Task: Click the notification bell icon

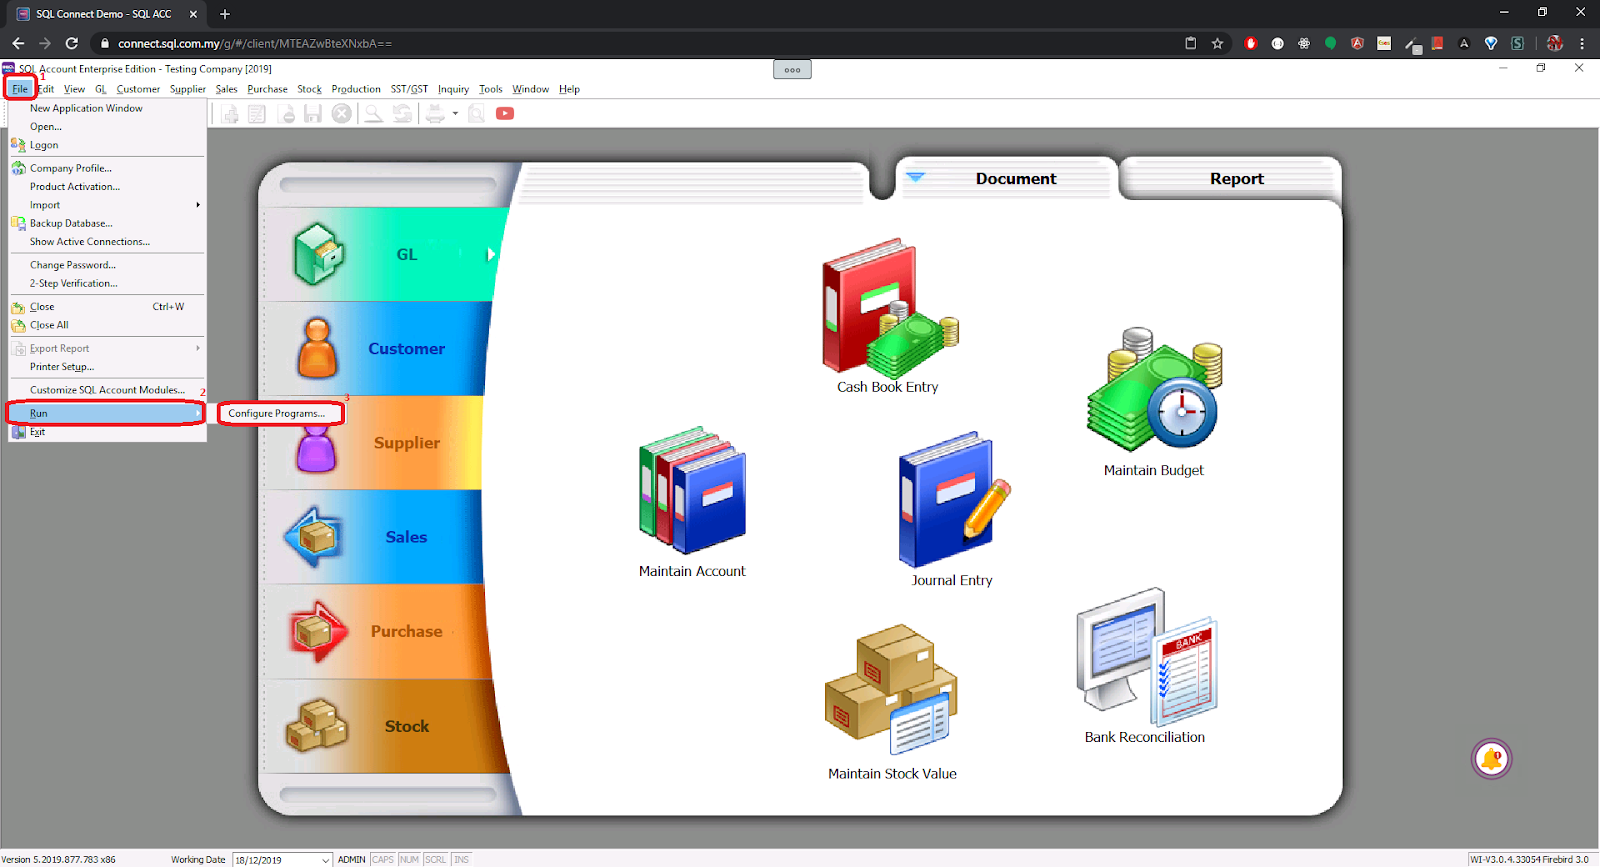Action: [x=1491, y=759]
